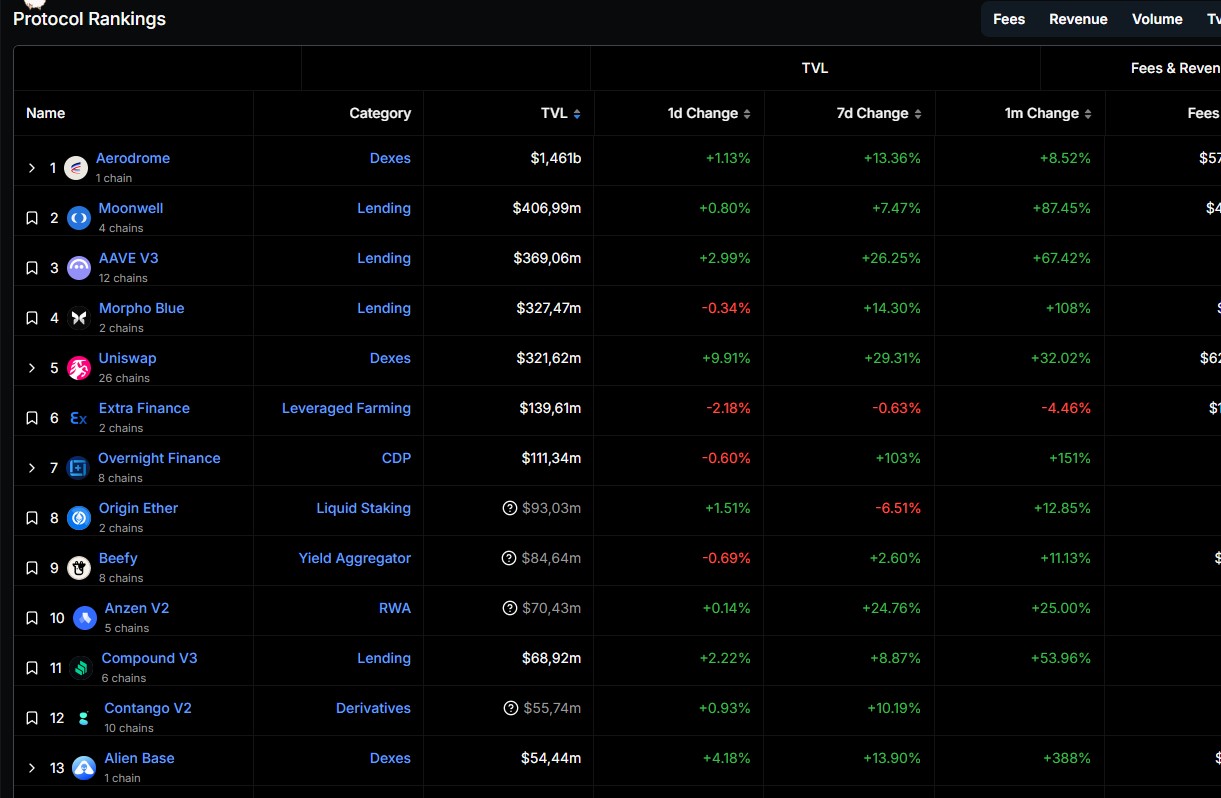
Task: Open the Morpho Blue protocol link
Action: click(142, 308)
